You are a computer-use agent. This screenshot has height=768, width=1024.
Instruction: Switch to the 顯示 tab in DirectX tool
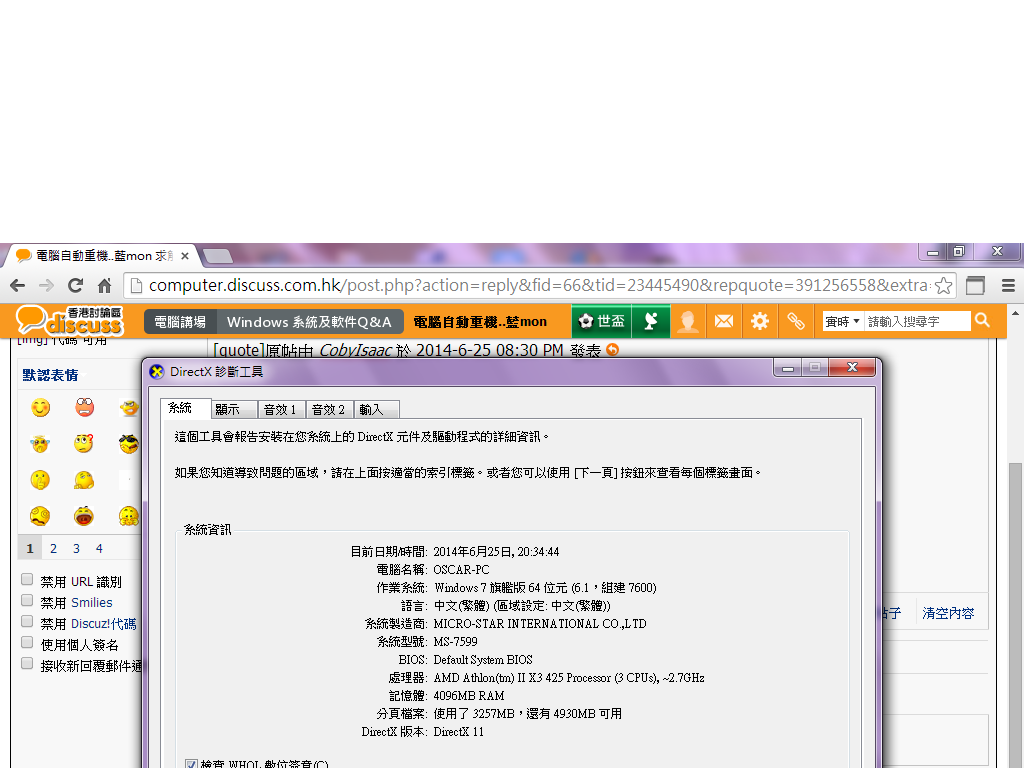[x=234, y=409]
